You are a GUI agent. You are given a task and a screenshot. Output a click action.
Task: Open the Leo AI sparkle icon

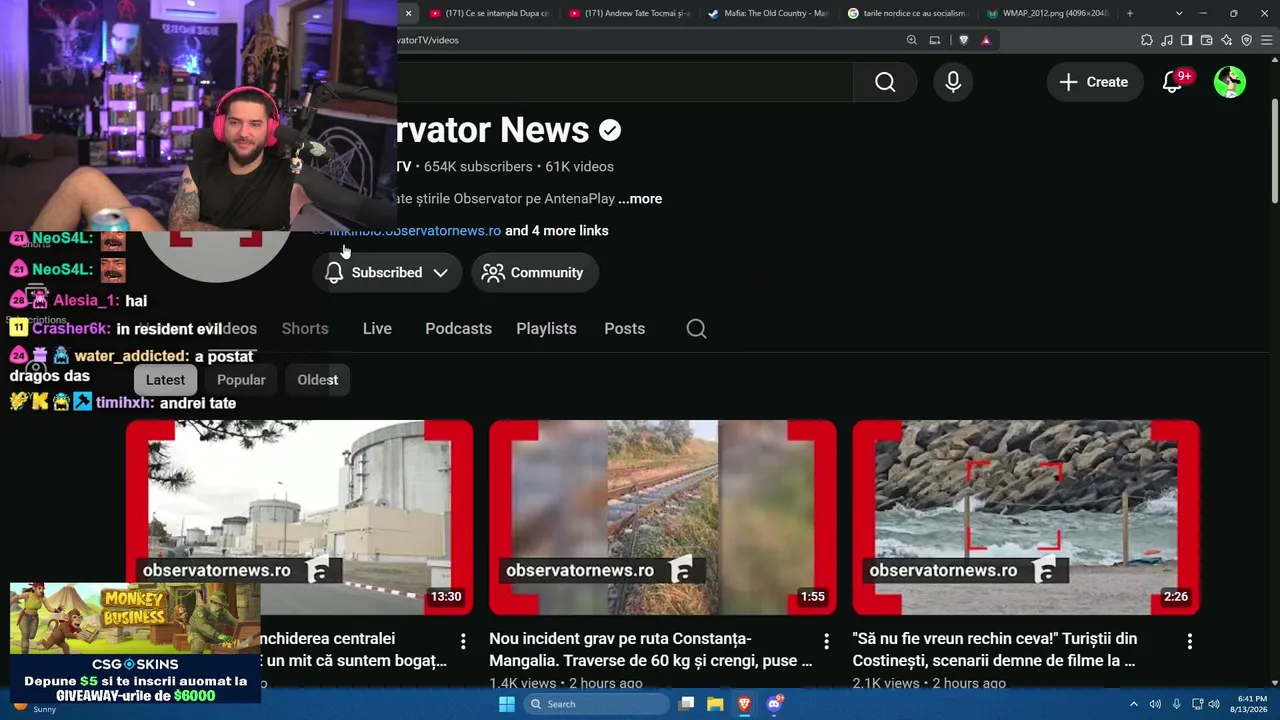tap(1227, 40)
